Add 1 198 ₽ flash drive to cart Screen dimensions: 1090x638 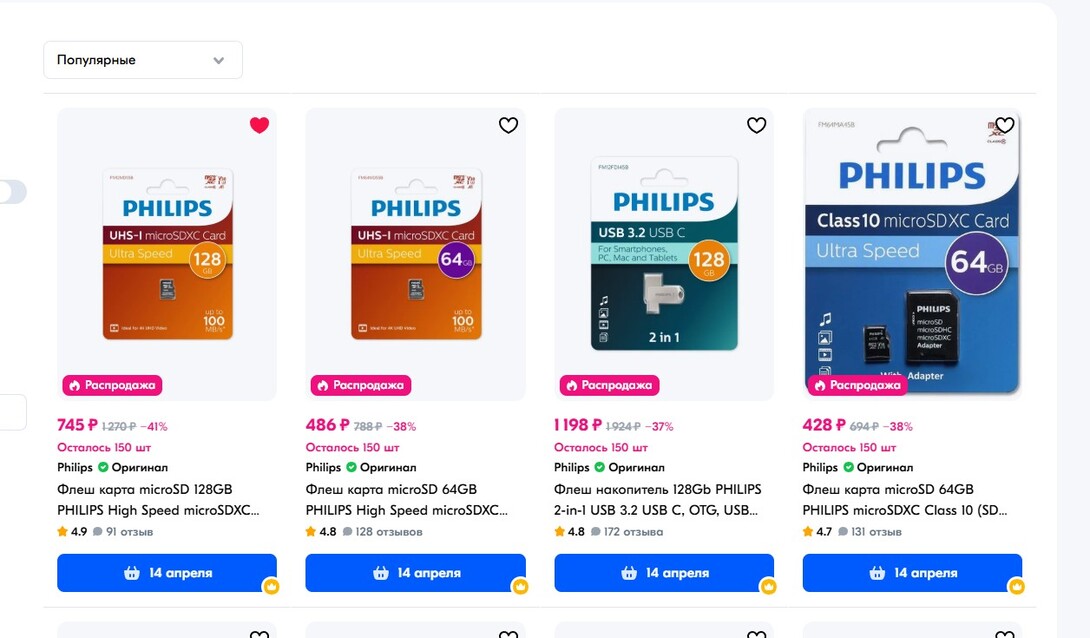click(664, 573)
